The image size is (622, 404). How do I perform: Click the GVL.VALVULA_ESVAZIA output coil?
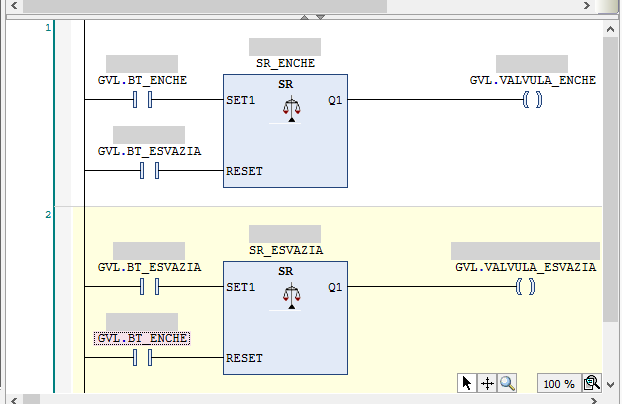coord(525,287)
